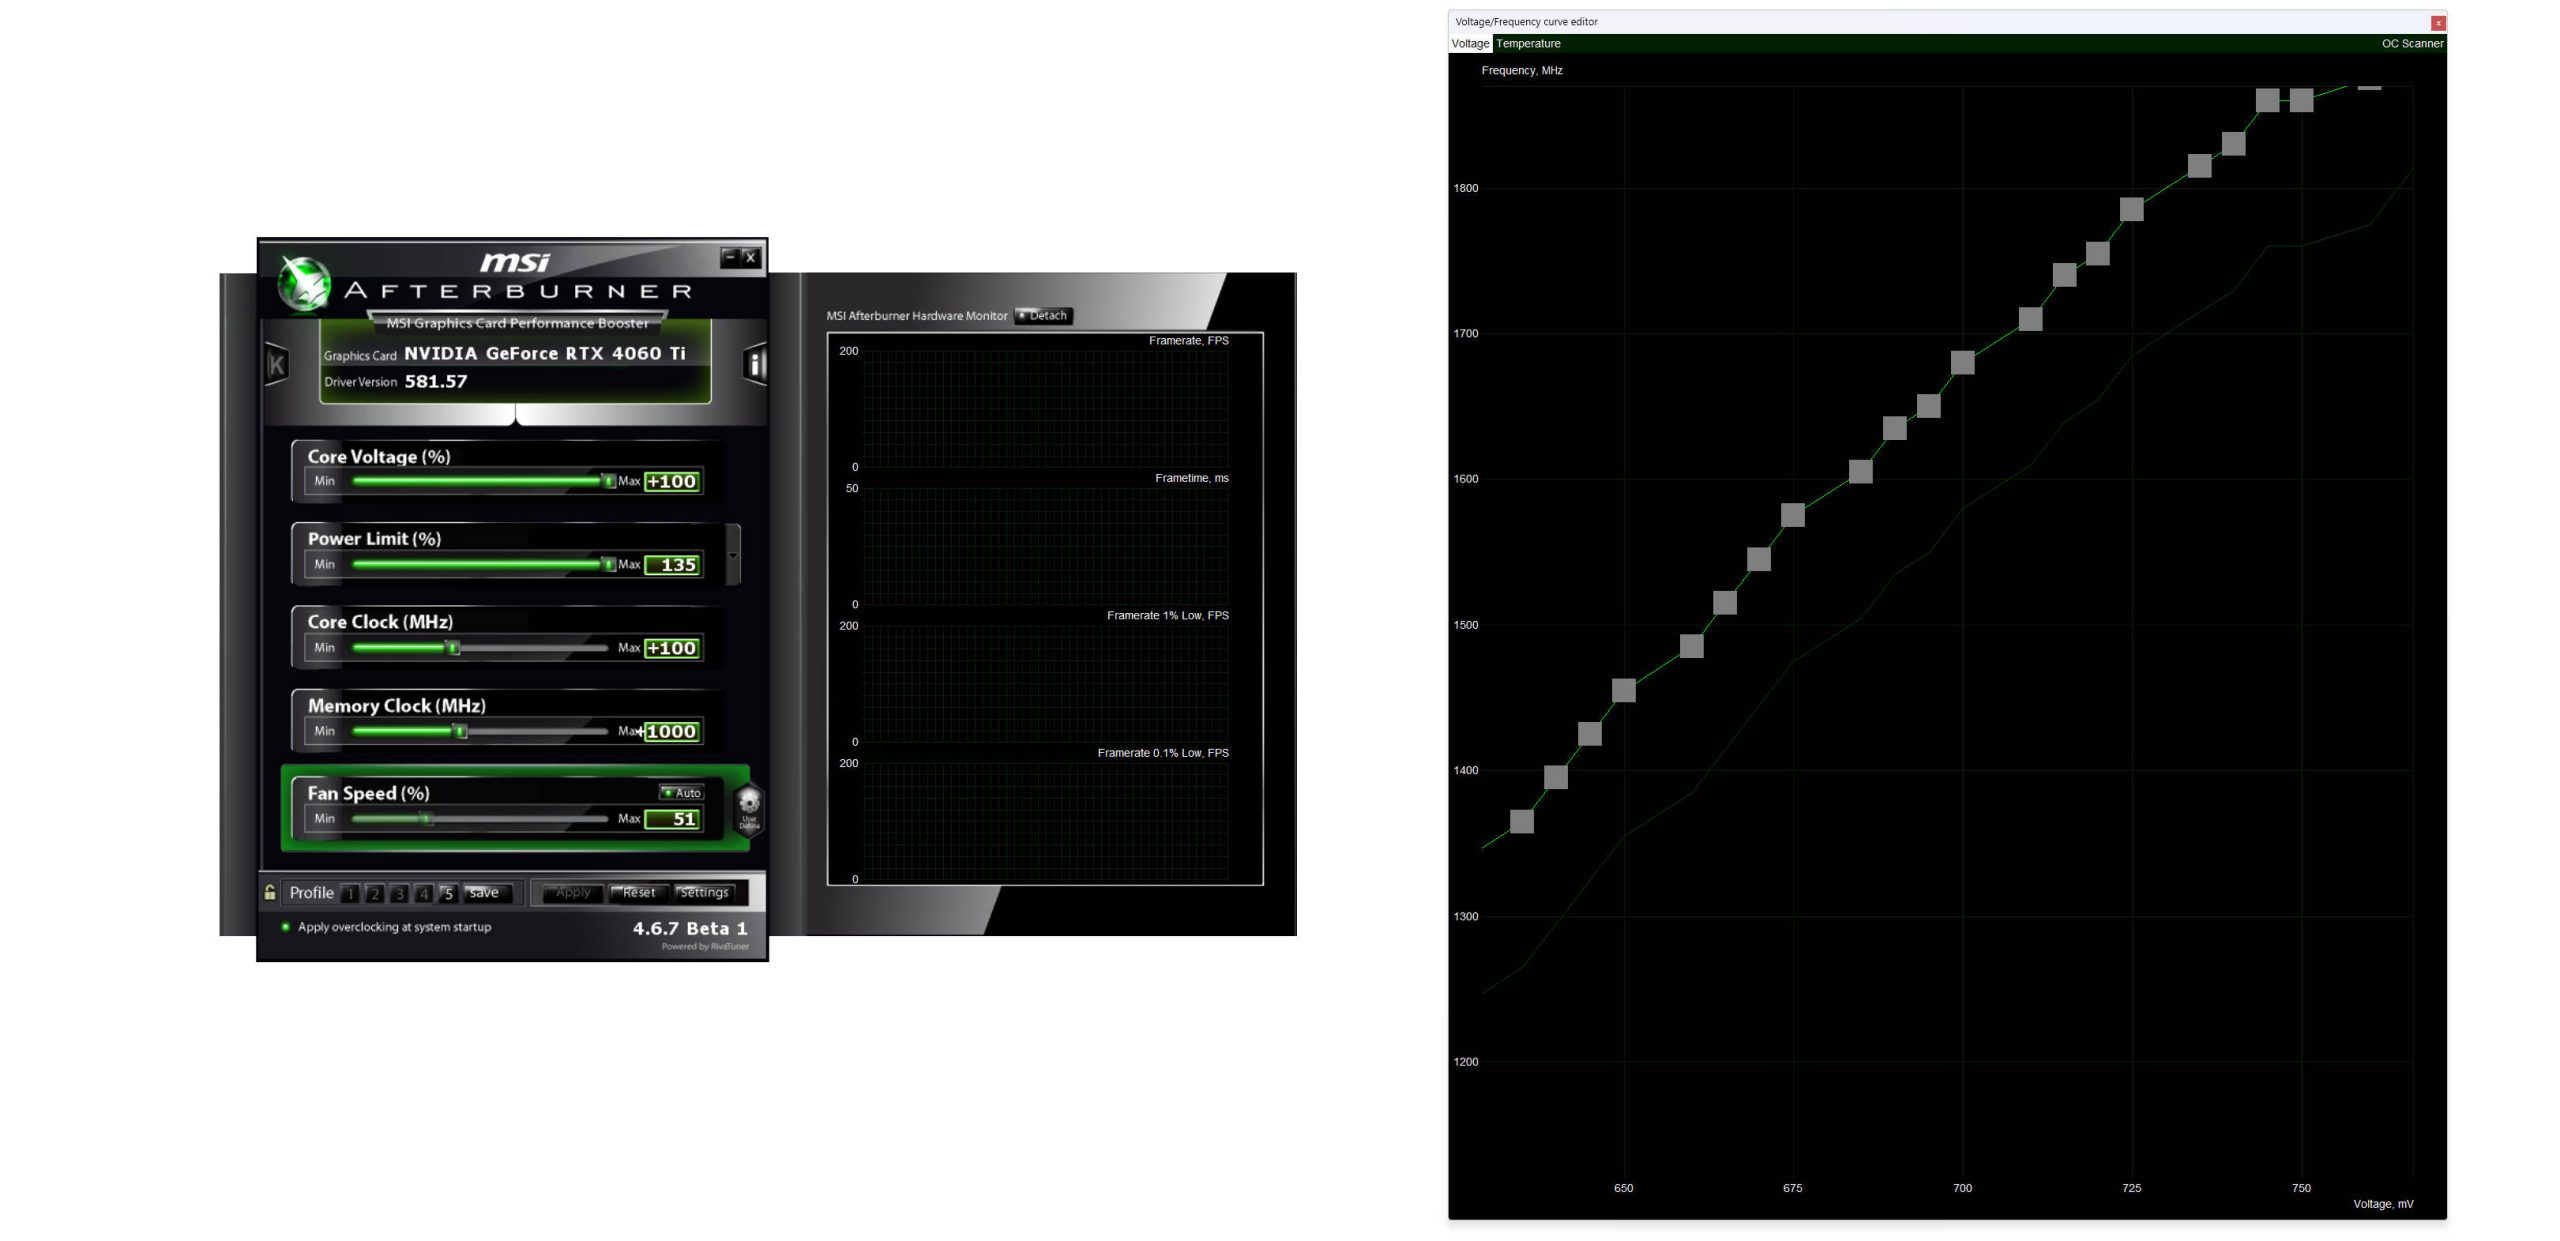
Task: Click the Core Clock slider handle
Action: (453, 648)
